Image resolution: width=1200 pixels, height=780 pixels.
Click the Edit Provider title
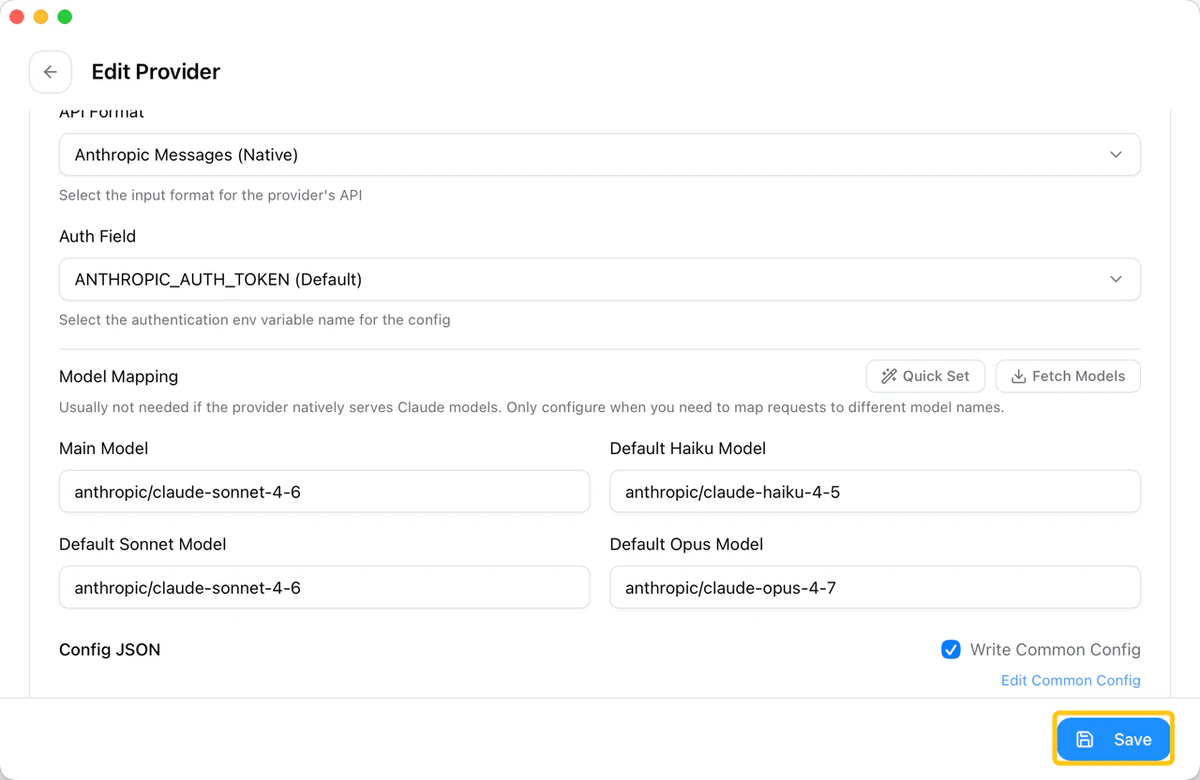pos(156,72)
